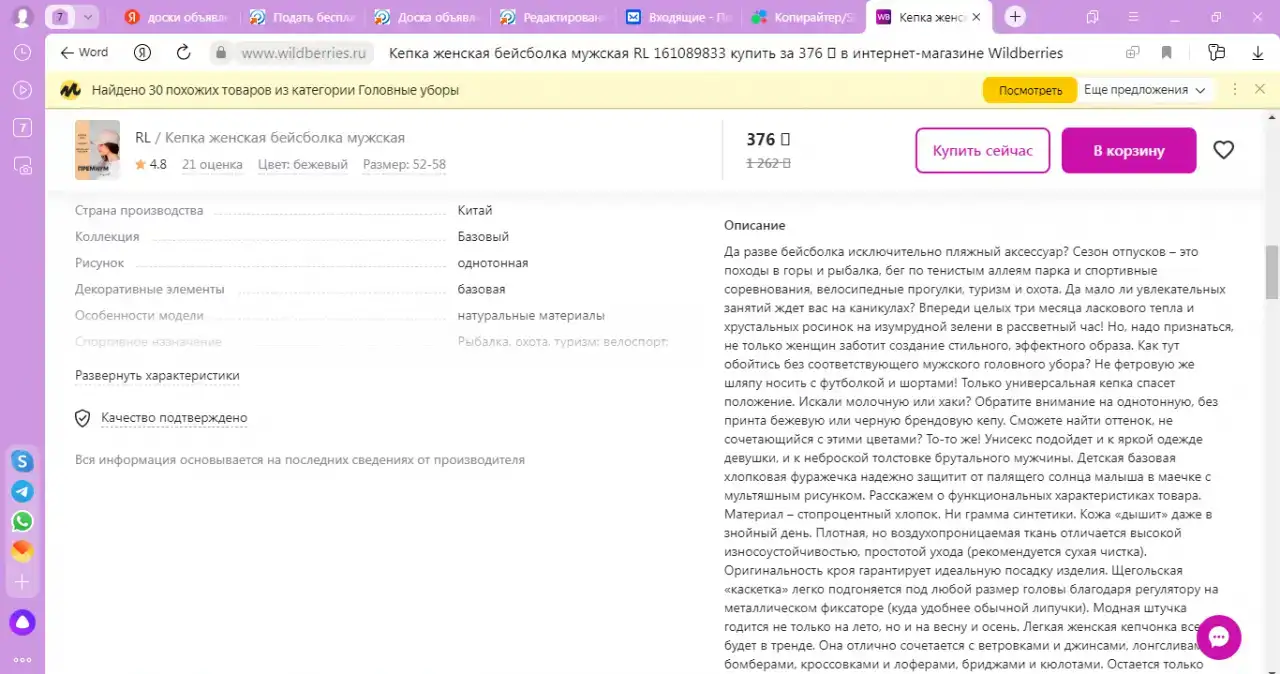Open Telegram from the sidebar
Screen dimensions: 1280x674
coord(22,491)
